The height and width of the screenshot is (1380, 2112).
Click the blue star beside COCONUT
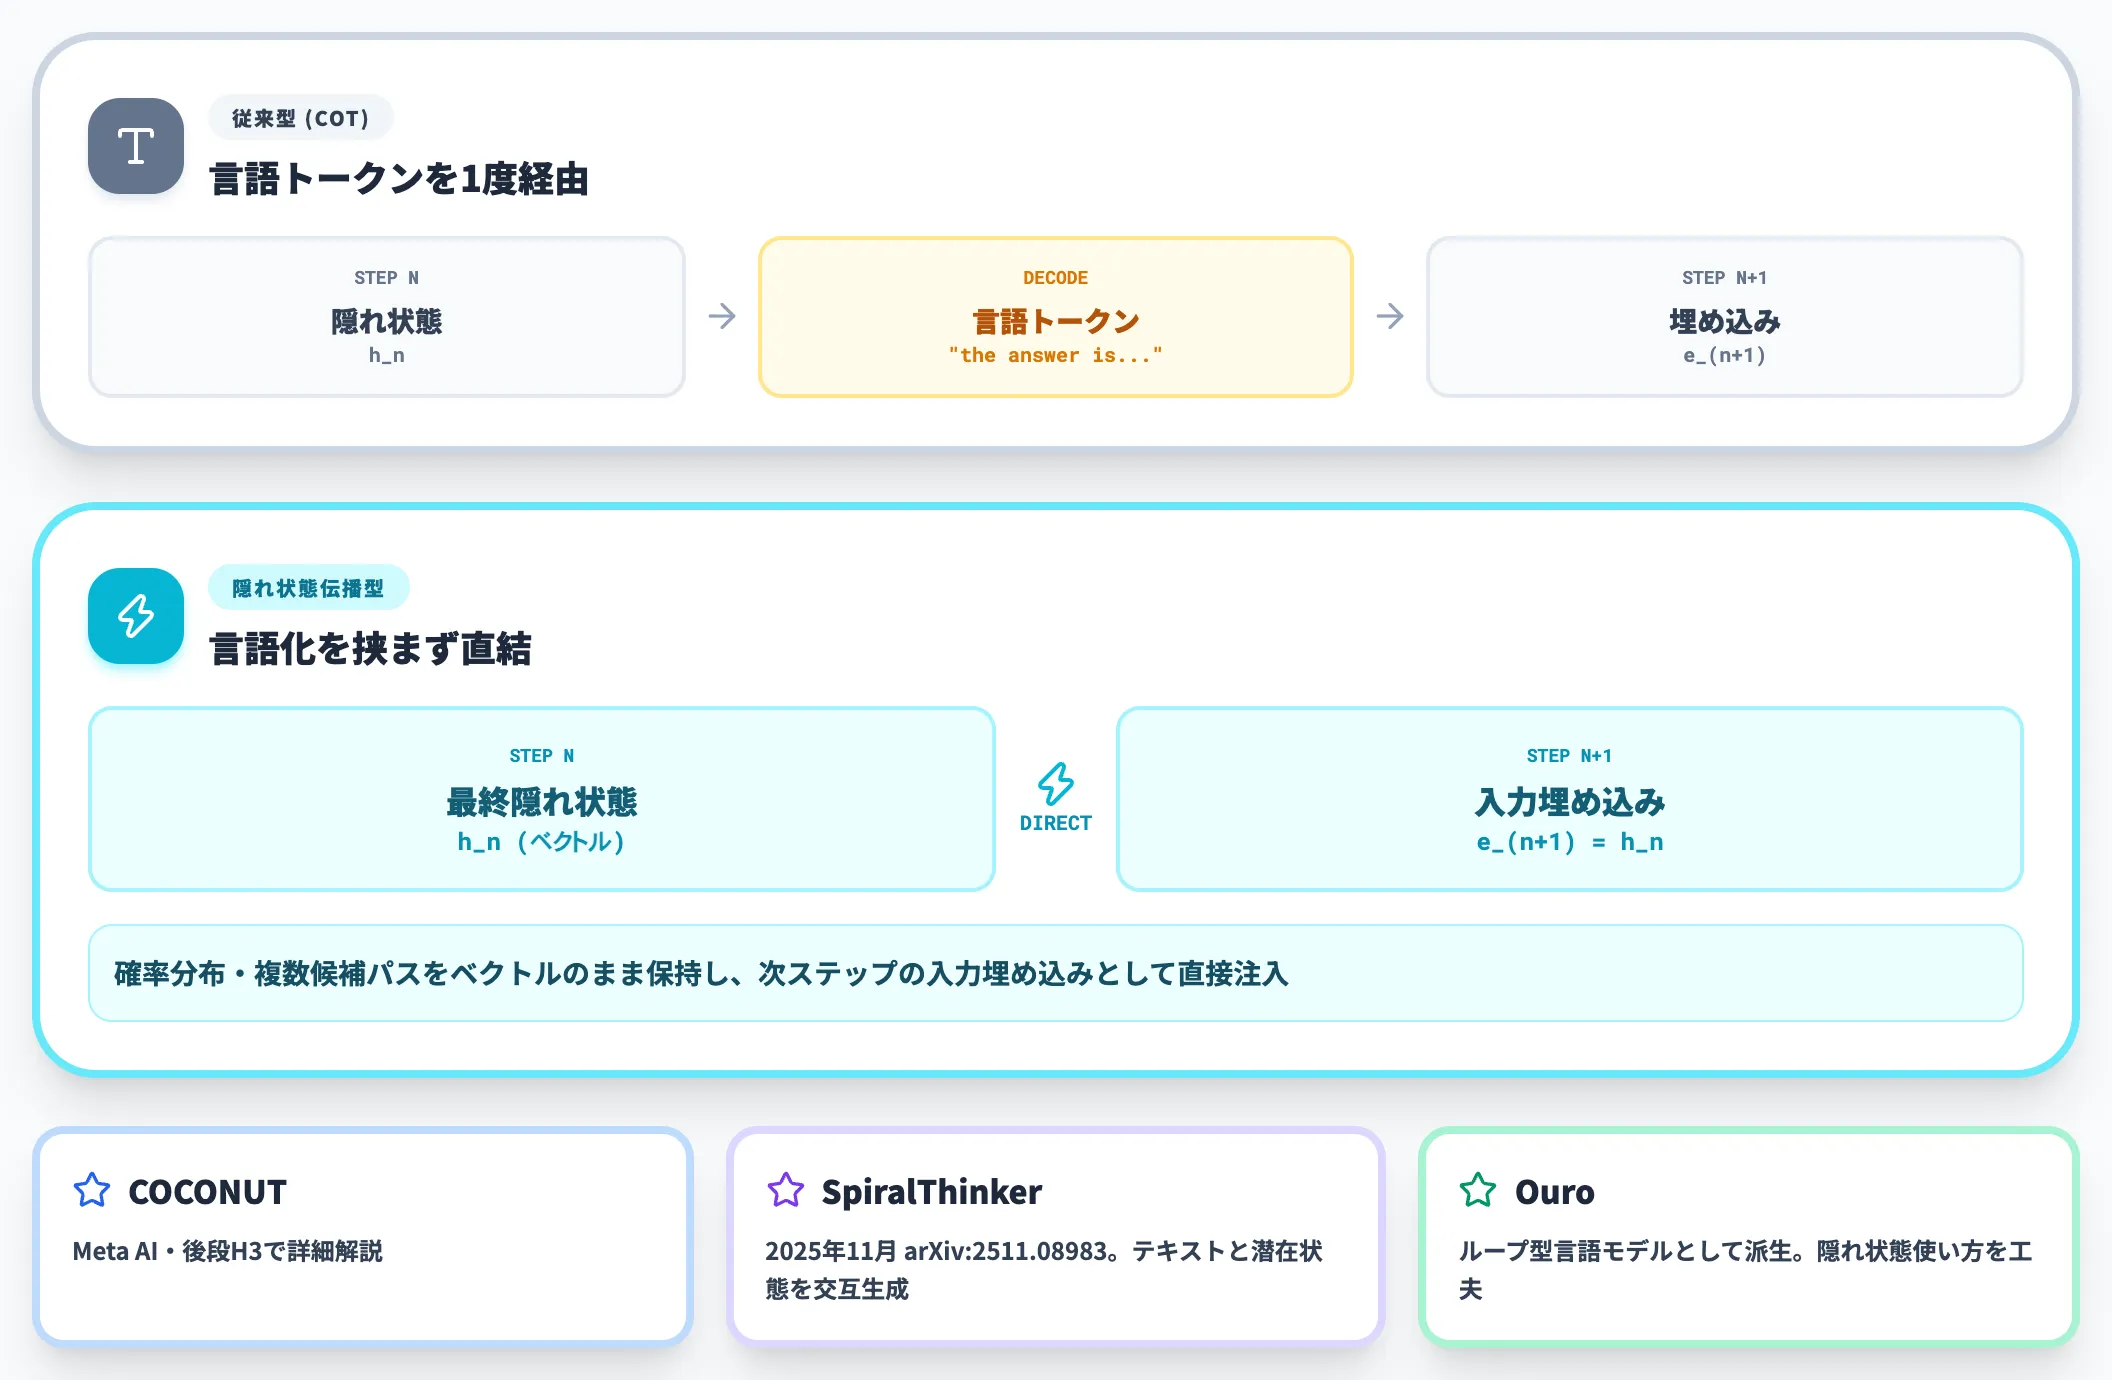coord(92,1190)
